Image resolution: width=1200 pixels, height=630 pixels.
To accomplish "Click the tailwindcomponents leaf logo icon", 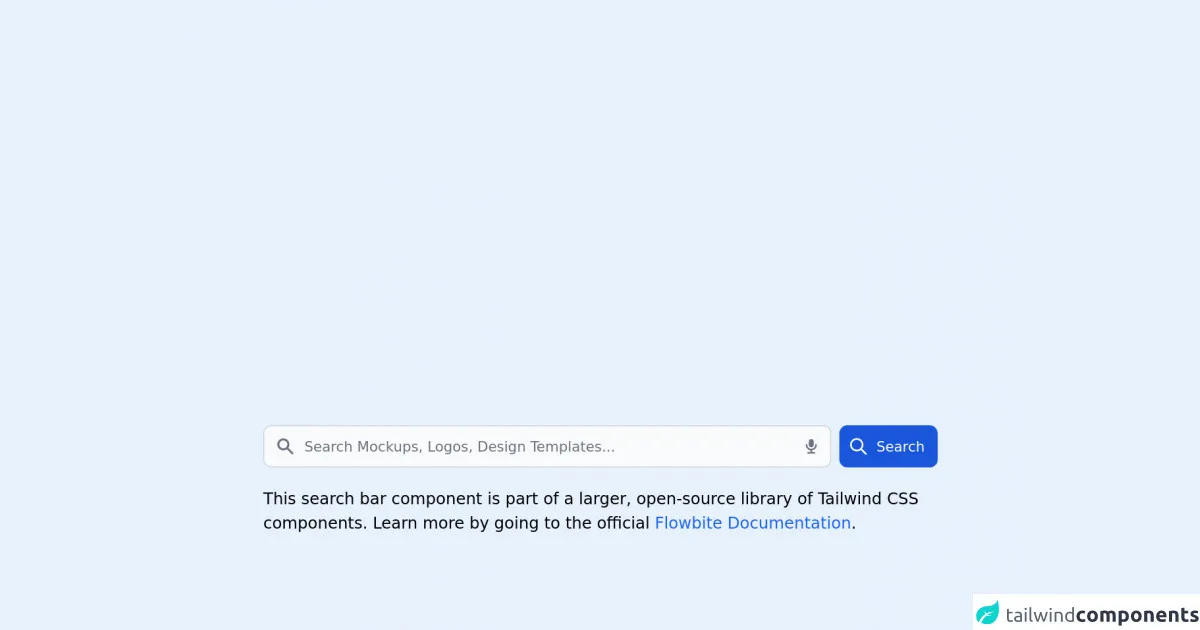I will (988, 613).
